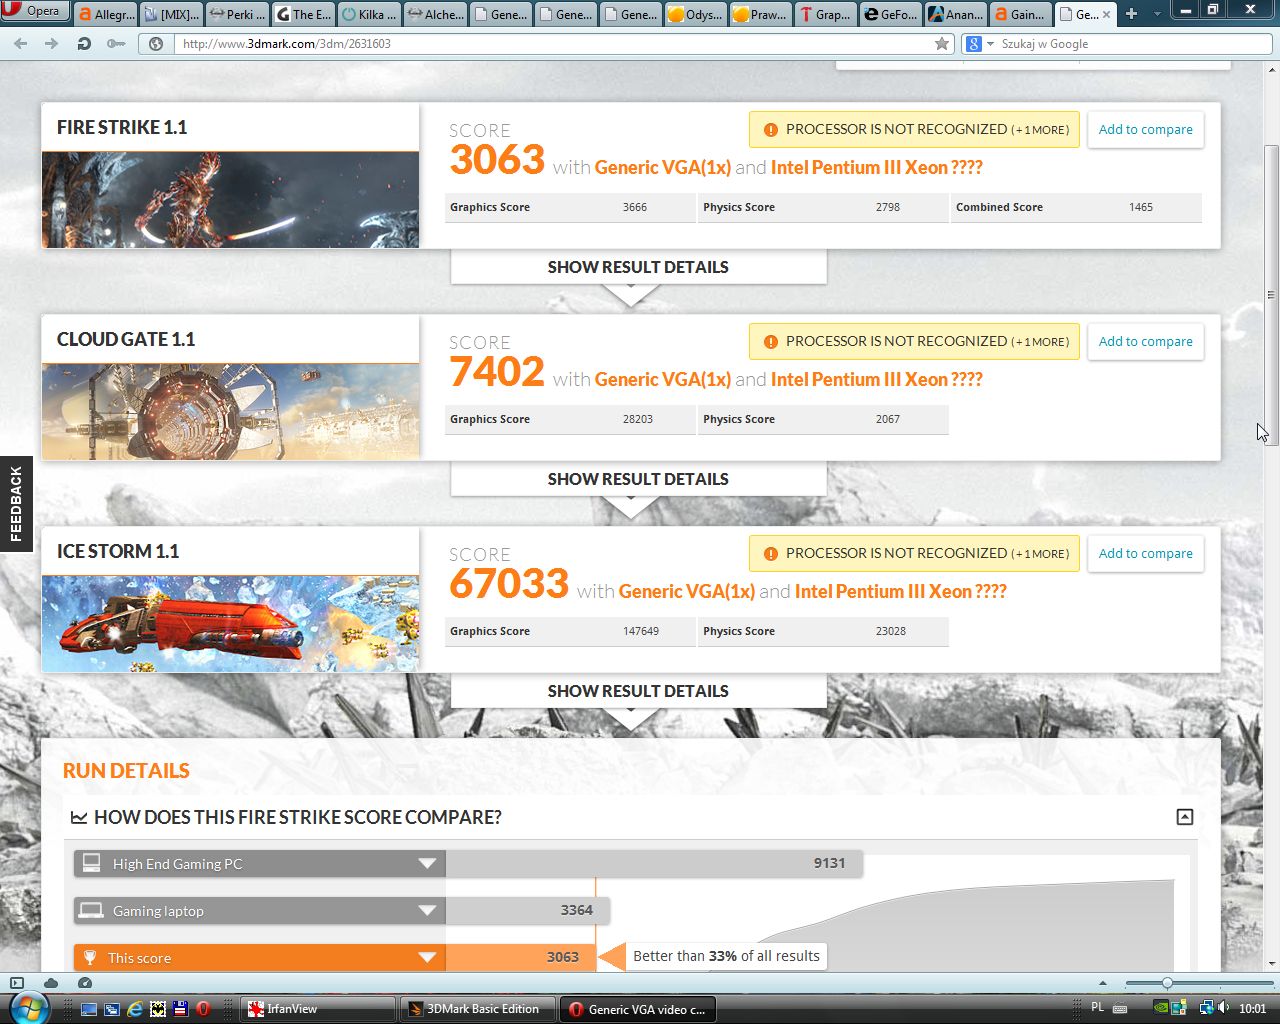Click the volume speaker tray icon
1280x1024 pixels.
pos(1224,1008)
